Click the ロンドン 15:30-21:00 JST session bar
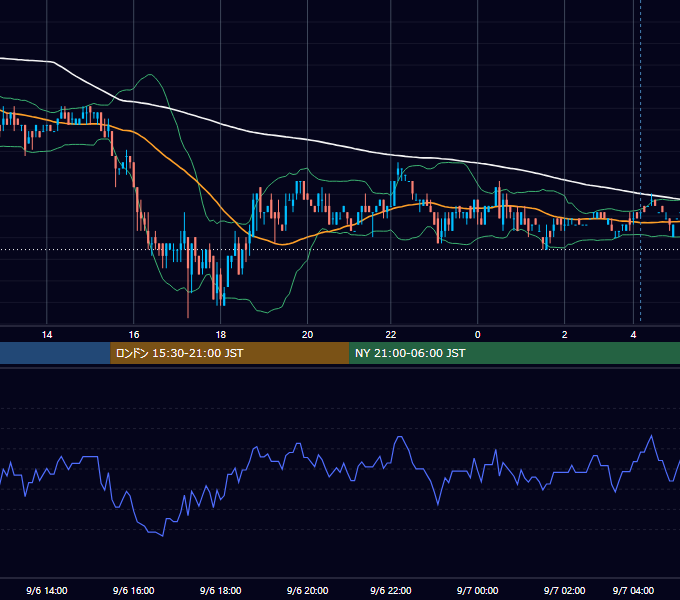680x600 pixels. [x=230, y=353]
